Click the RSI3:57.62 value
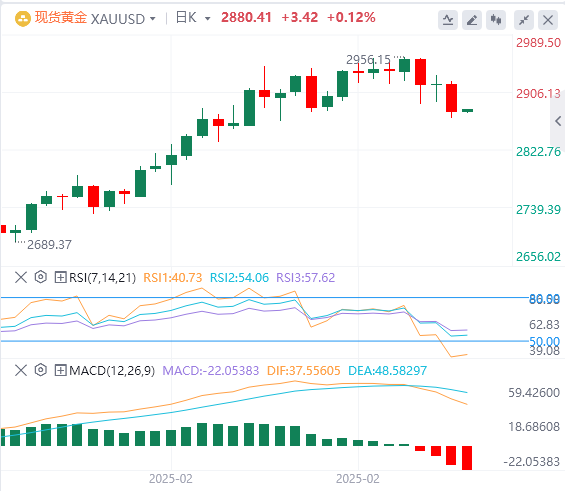 (306, 278)
